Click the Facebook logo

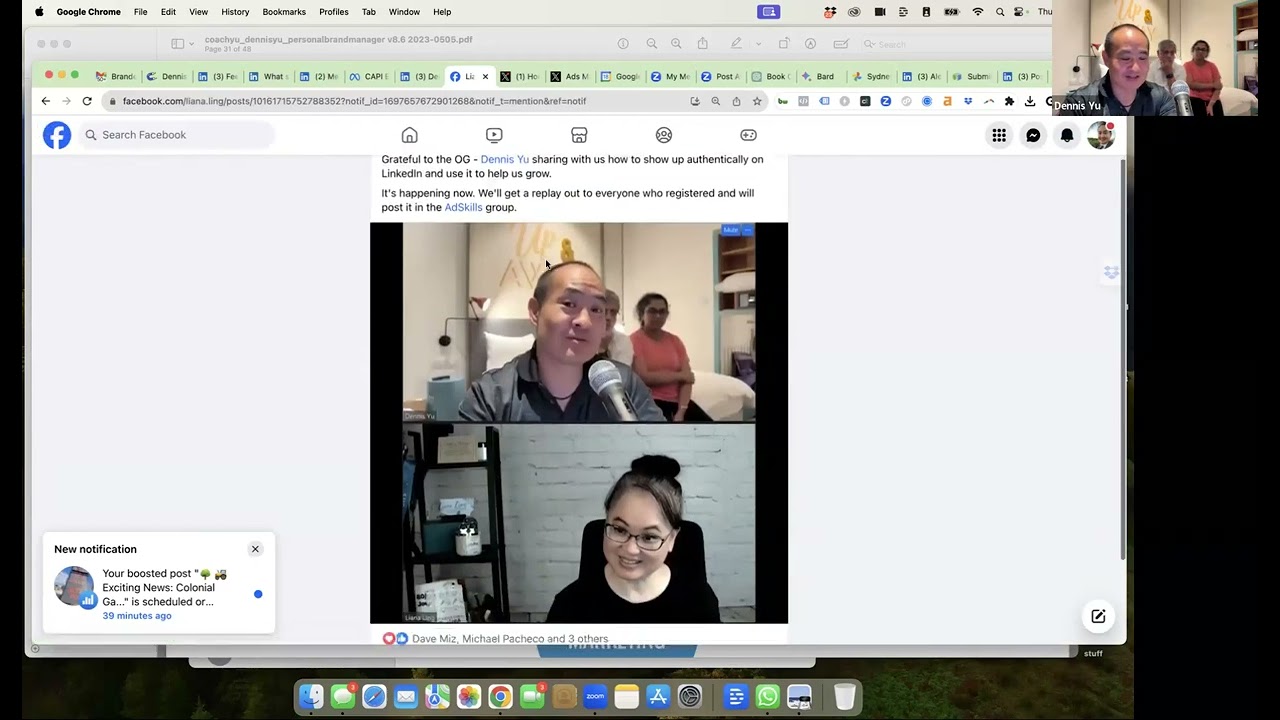57,135
